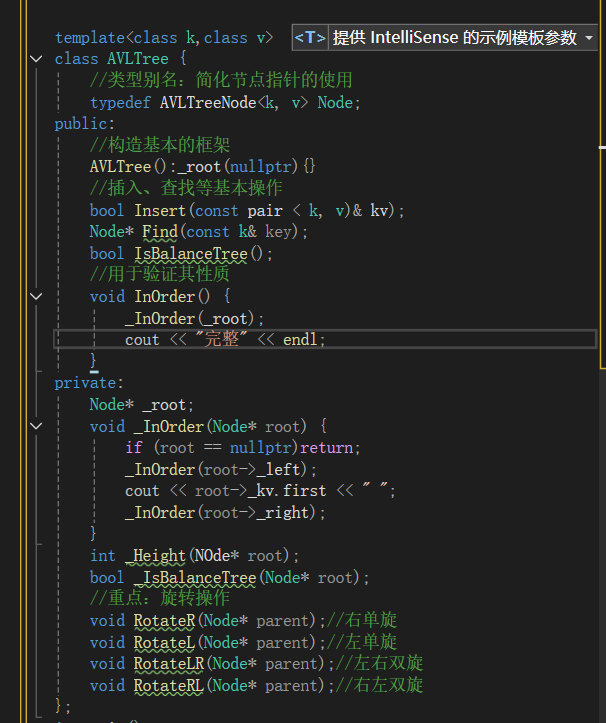Click the comment //用于验证其性质

click(160, 274)
